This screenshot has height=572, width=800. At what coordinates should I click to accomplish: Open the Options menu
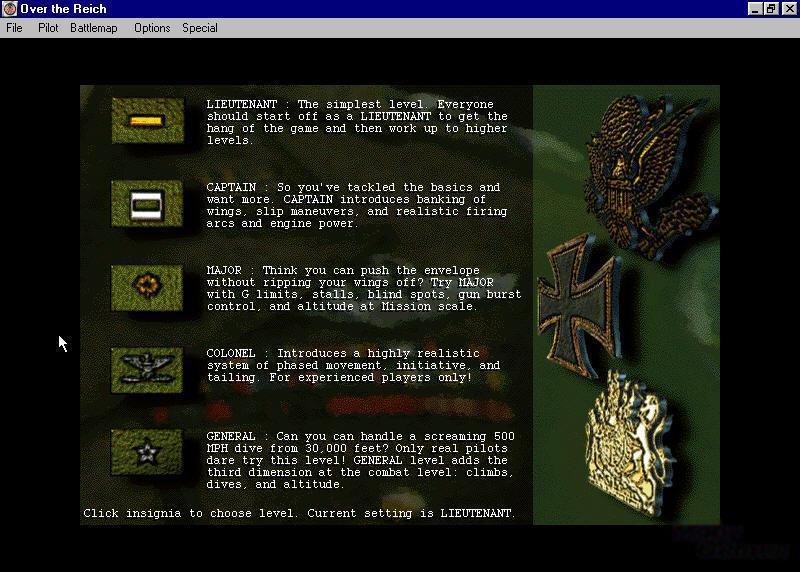pyautogui.click(x=152, y=28)
